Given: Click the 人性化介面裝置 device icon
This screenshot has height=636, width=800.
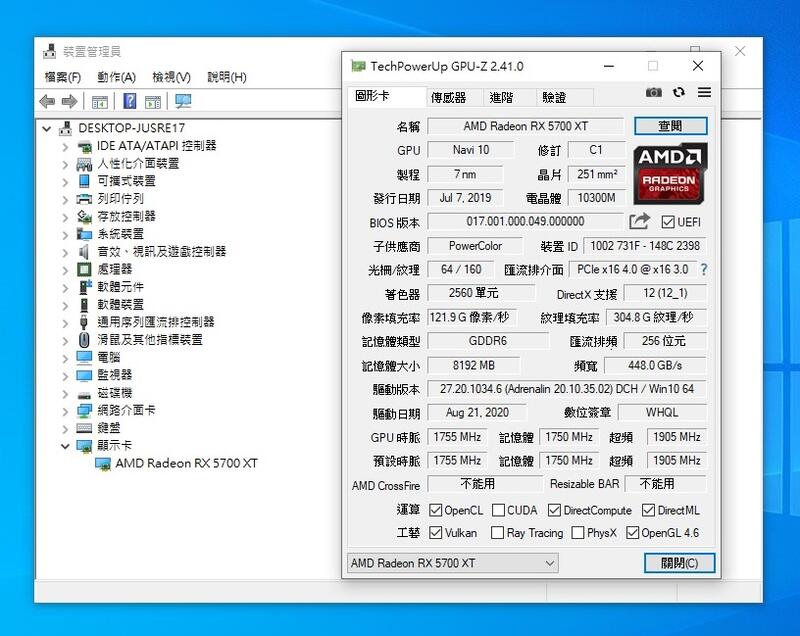Looking at the screenshot, I should pyautogui.click(x=84, y=164).
